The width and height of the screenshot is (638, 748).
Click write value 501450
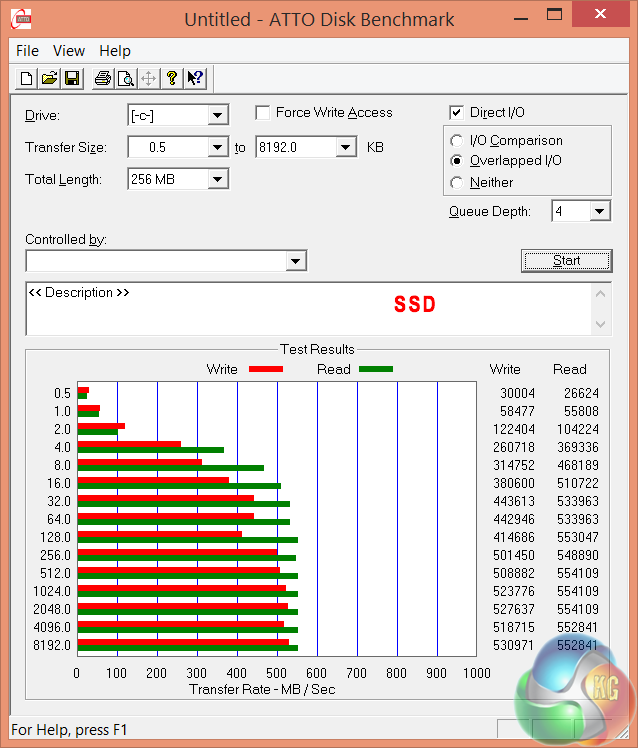513,555
